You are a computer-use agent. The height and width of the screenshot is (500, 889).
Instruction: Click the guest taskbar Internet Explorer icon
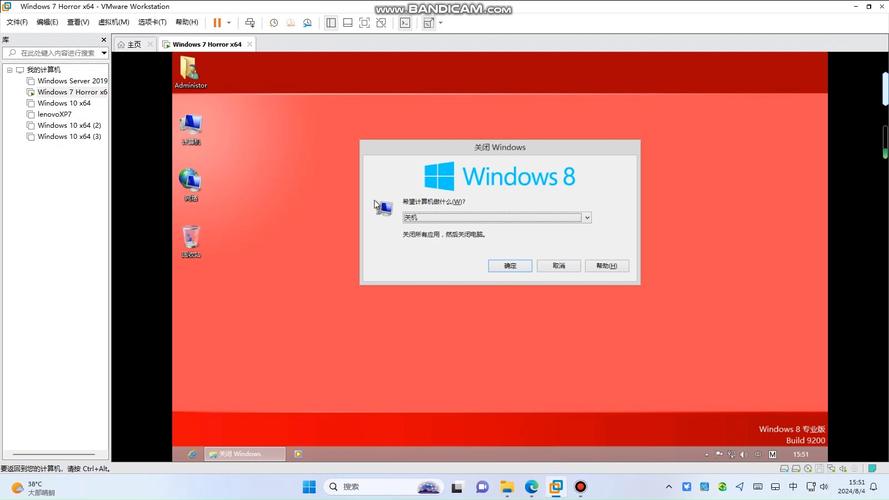tap(192, 454)
